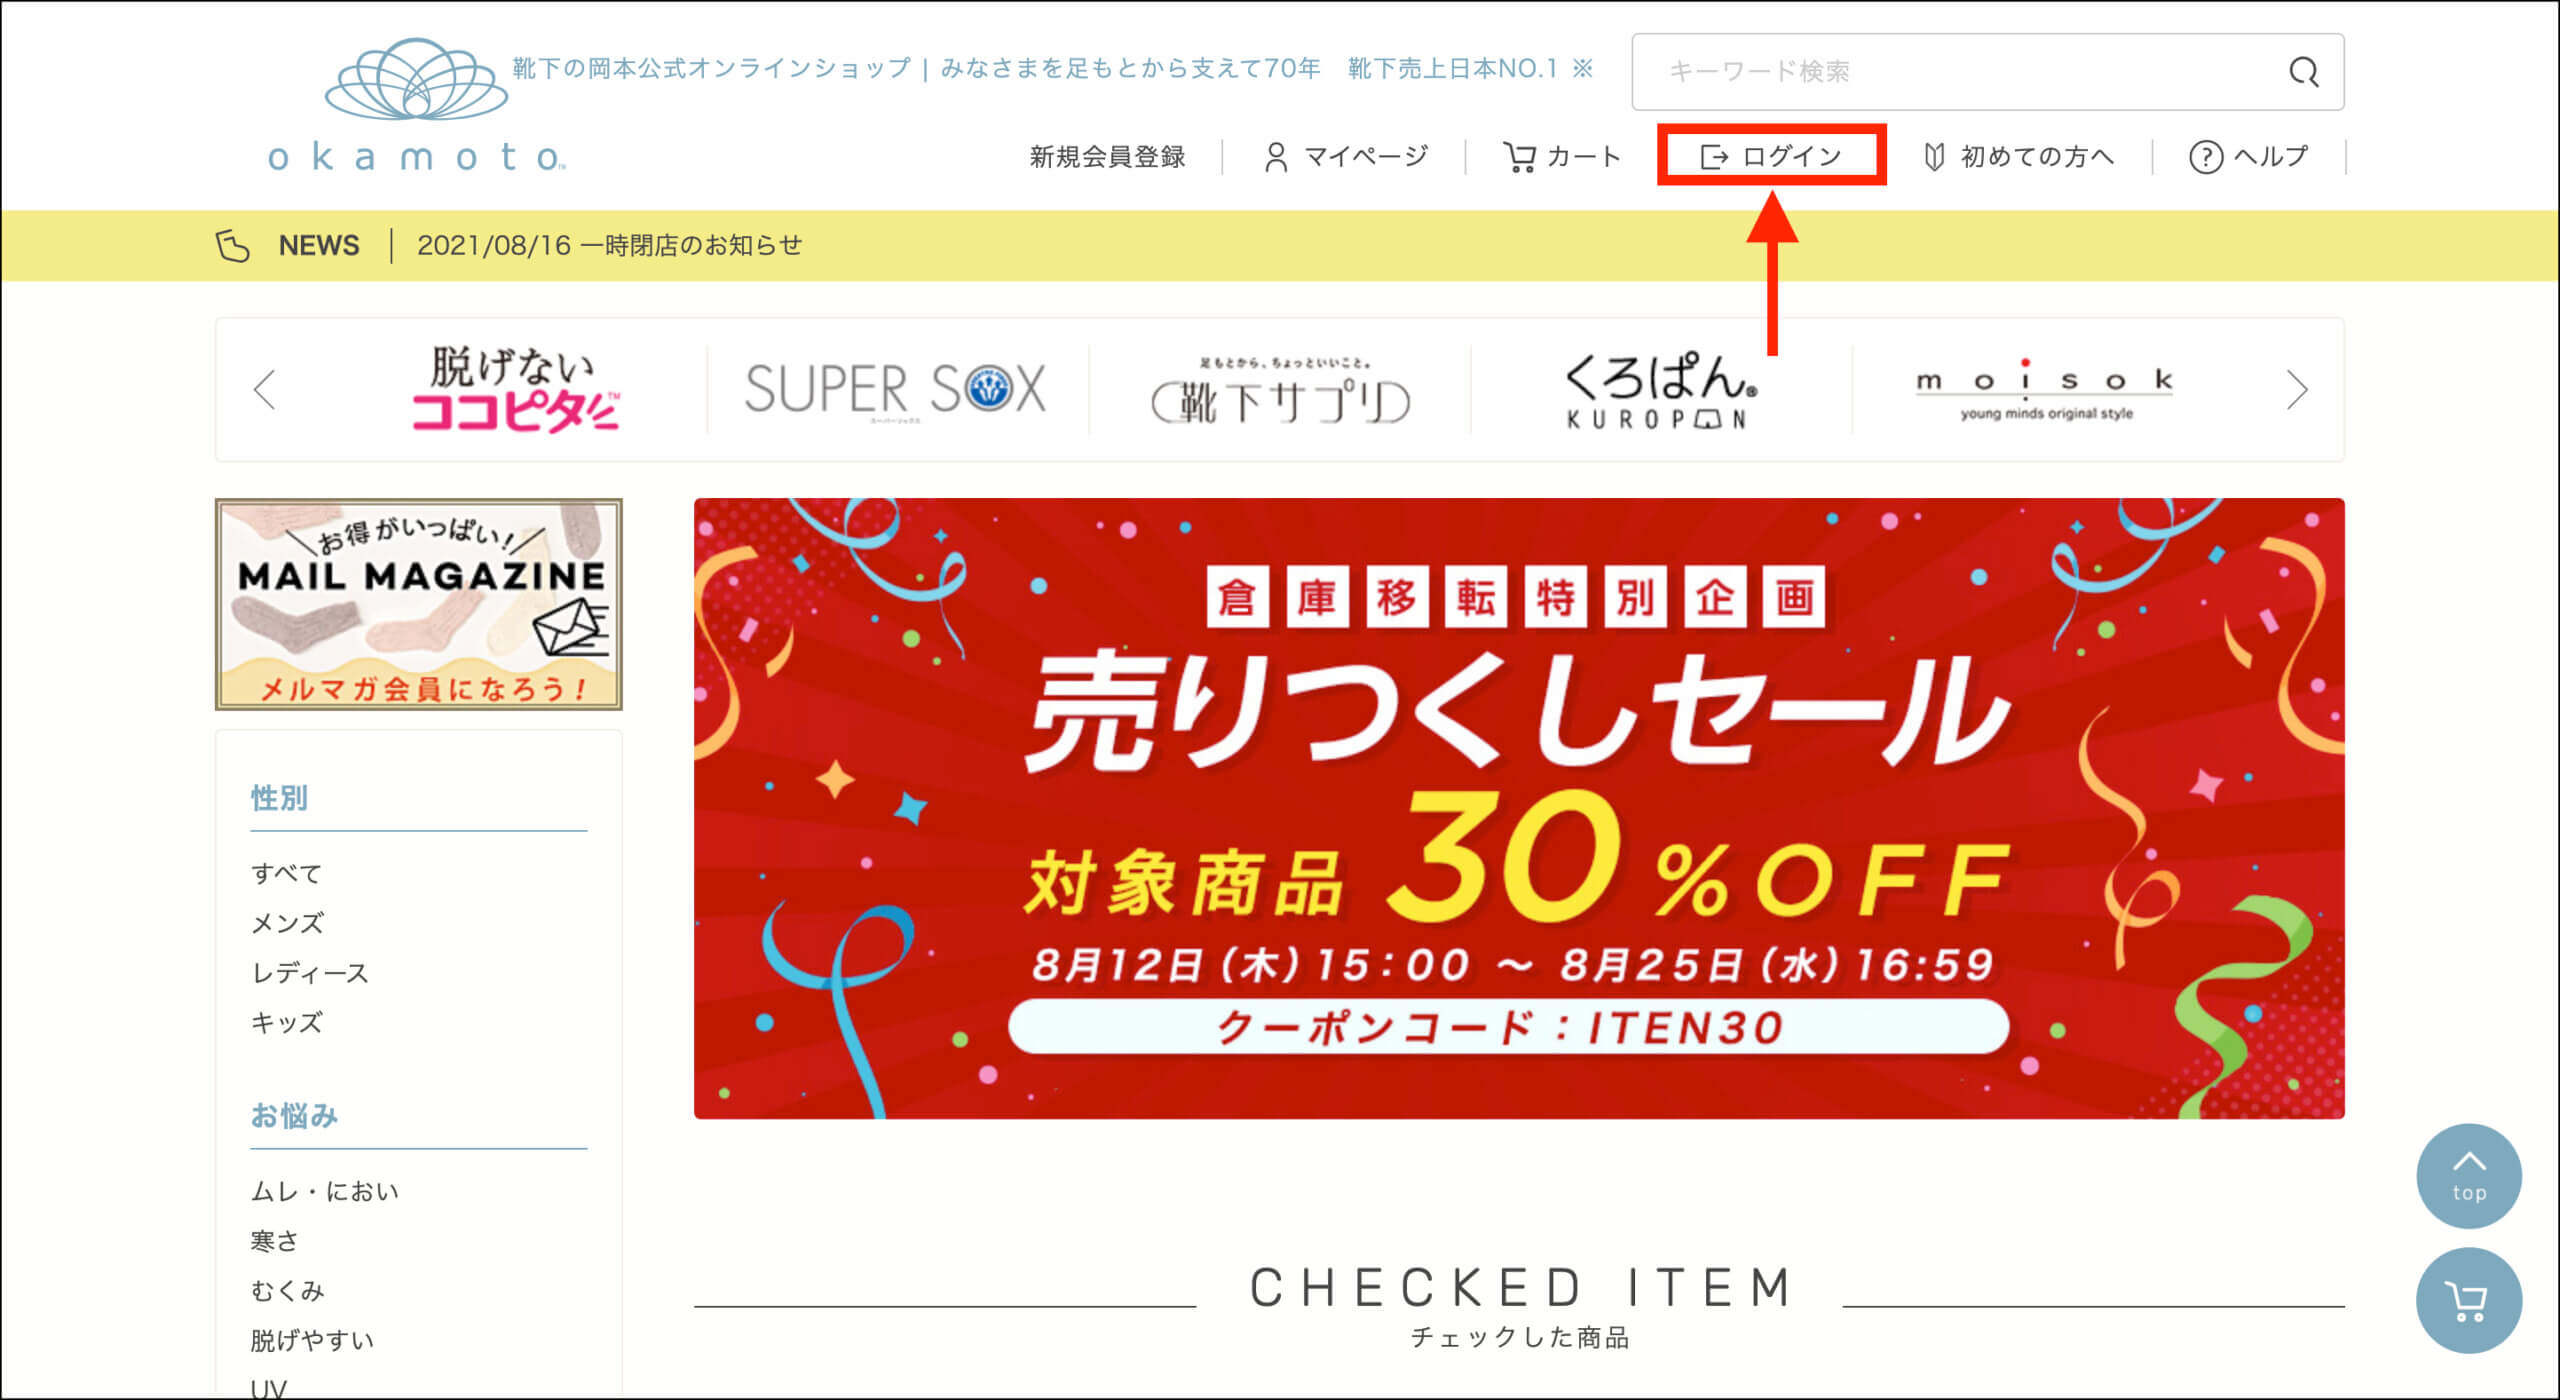2560x1400 pixels.
Task: Open the MAIL MAGAZINE banner
Action: [418, 604]
